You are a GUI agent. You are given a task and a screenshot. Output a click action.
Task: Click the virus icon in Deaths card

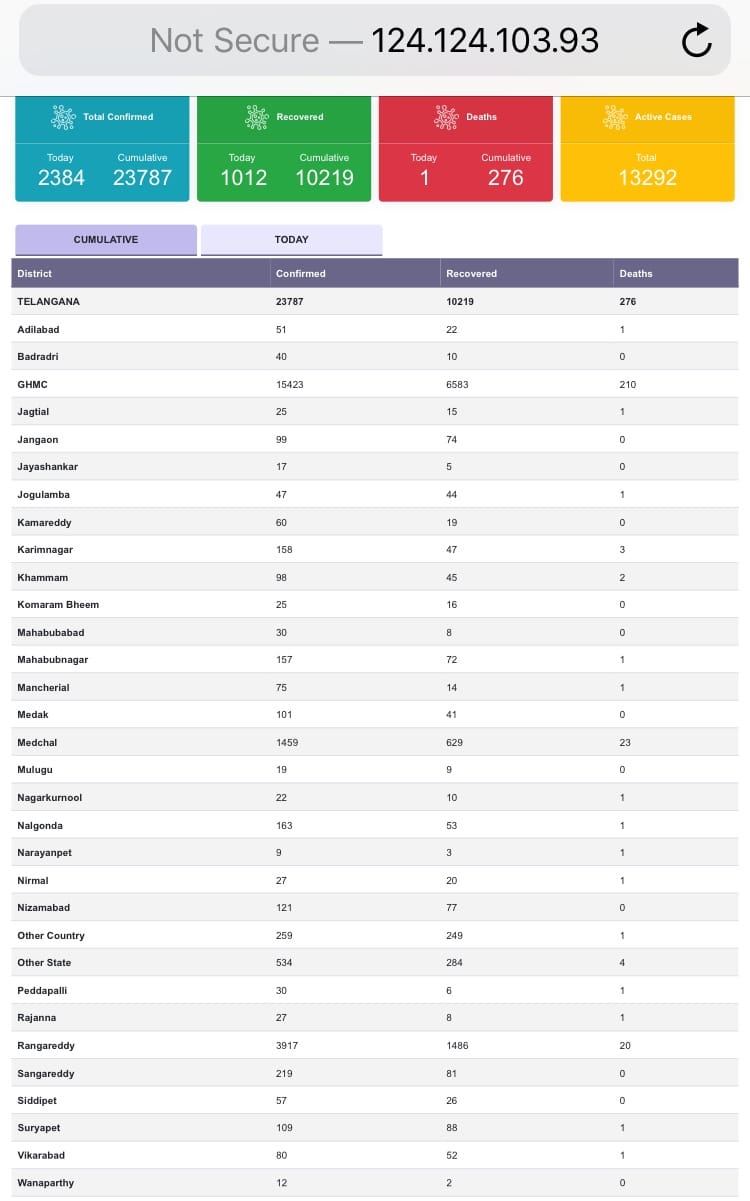pyautogui.click(x=446, y=117)
